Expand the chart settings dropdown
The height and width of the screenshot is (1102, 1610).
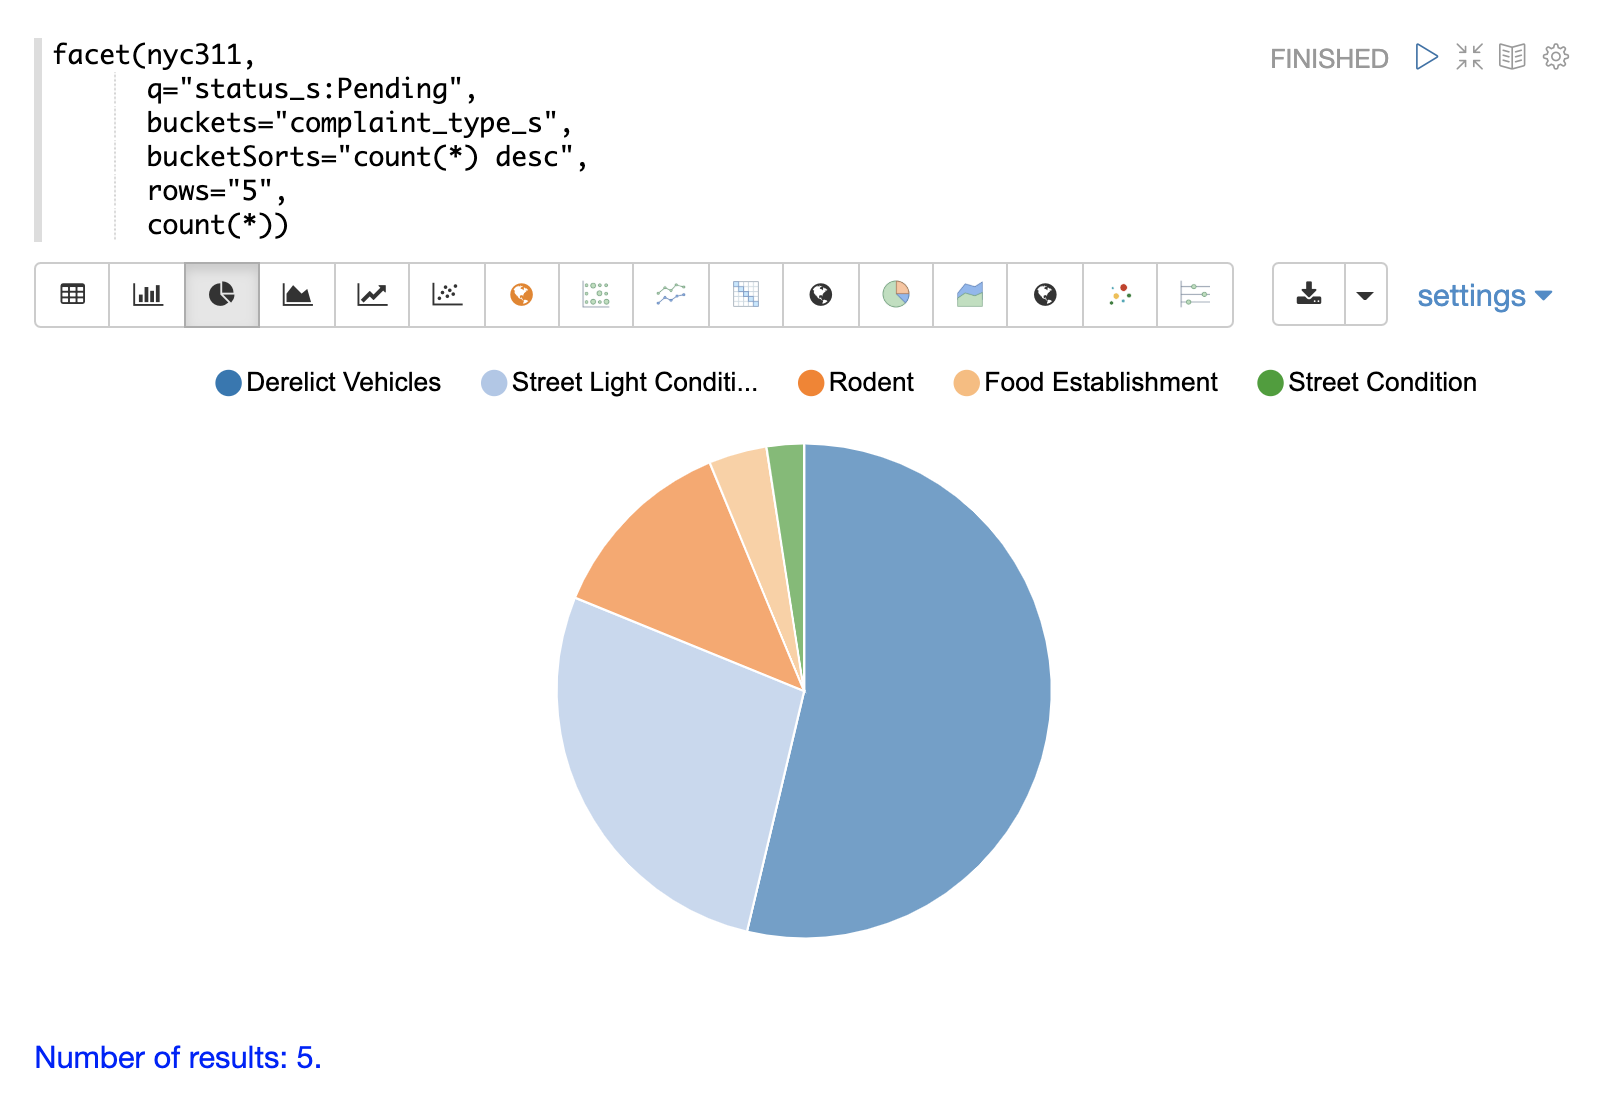point(1484,296)
